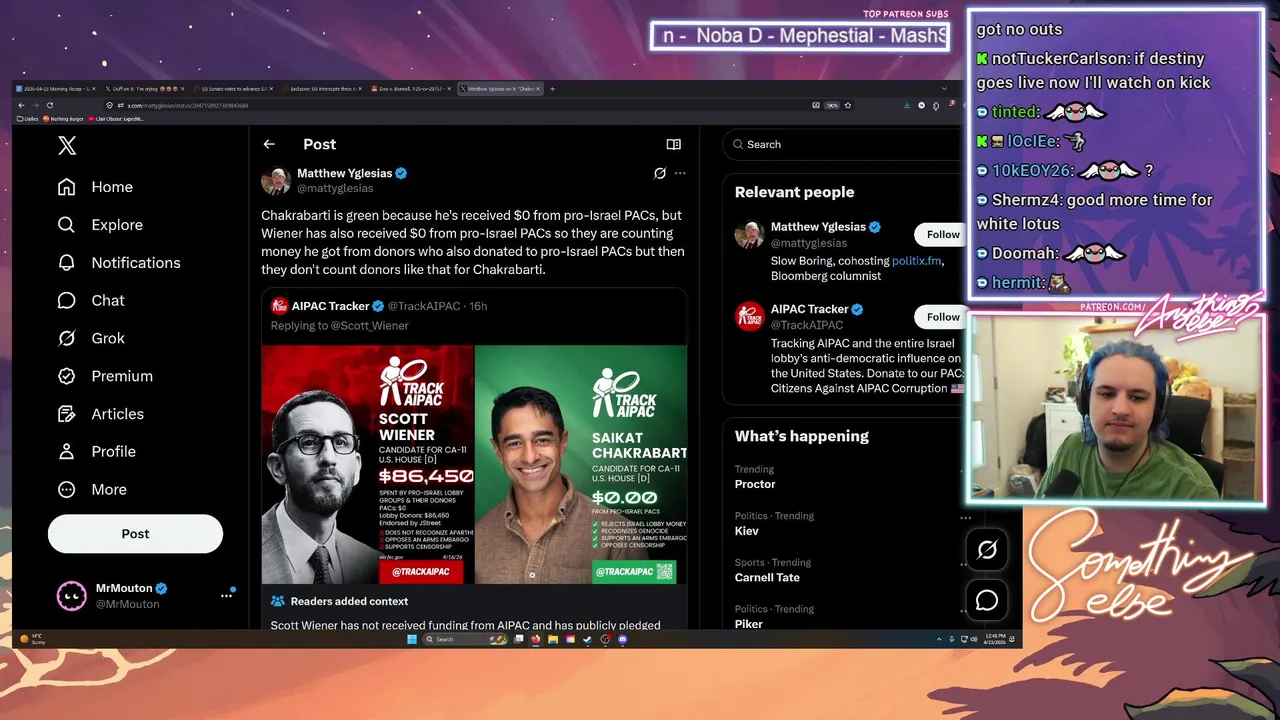Open Matthew Yglesias avatar in Relevant people
Screen dimensions: 1280x720
coord(750,235)
